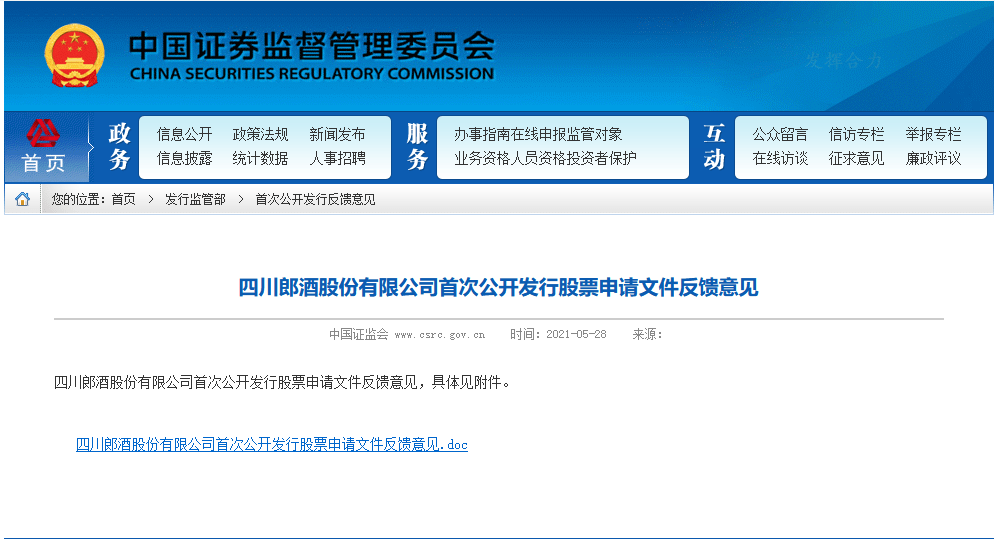Open 征求意见 in the interaction menu
The image size is (995, 539).
856,158
